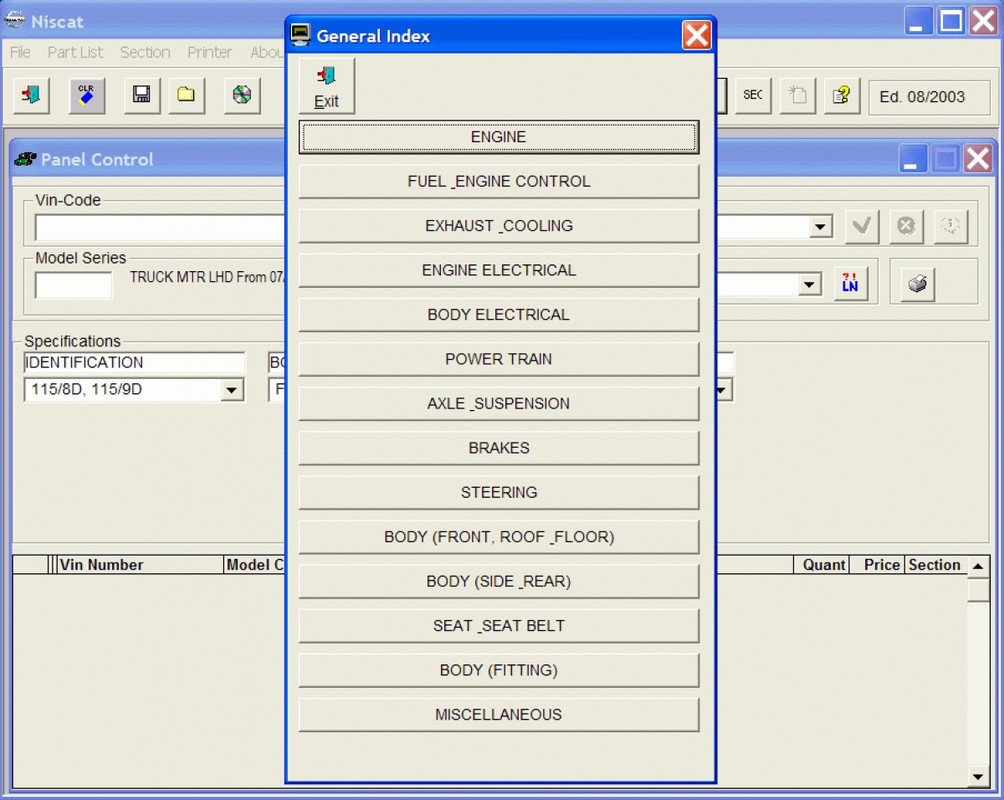Click the Model Series code input box
The width and height of the screenshot is (1004, 800).
[74, 285]
